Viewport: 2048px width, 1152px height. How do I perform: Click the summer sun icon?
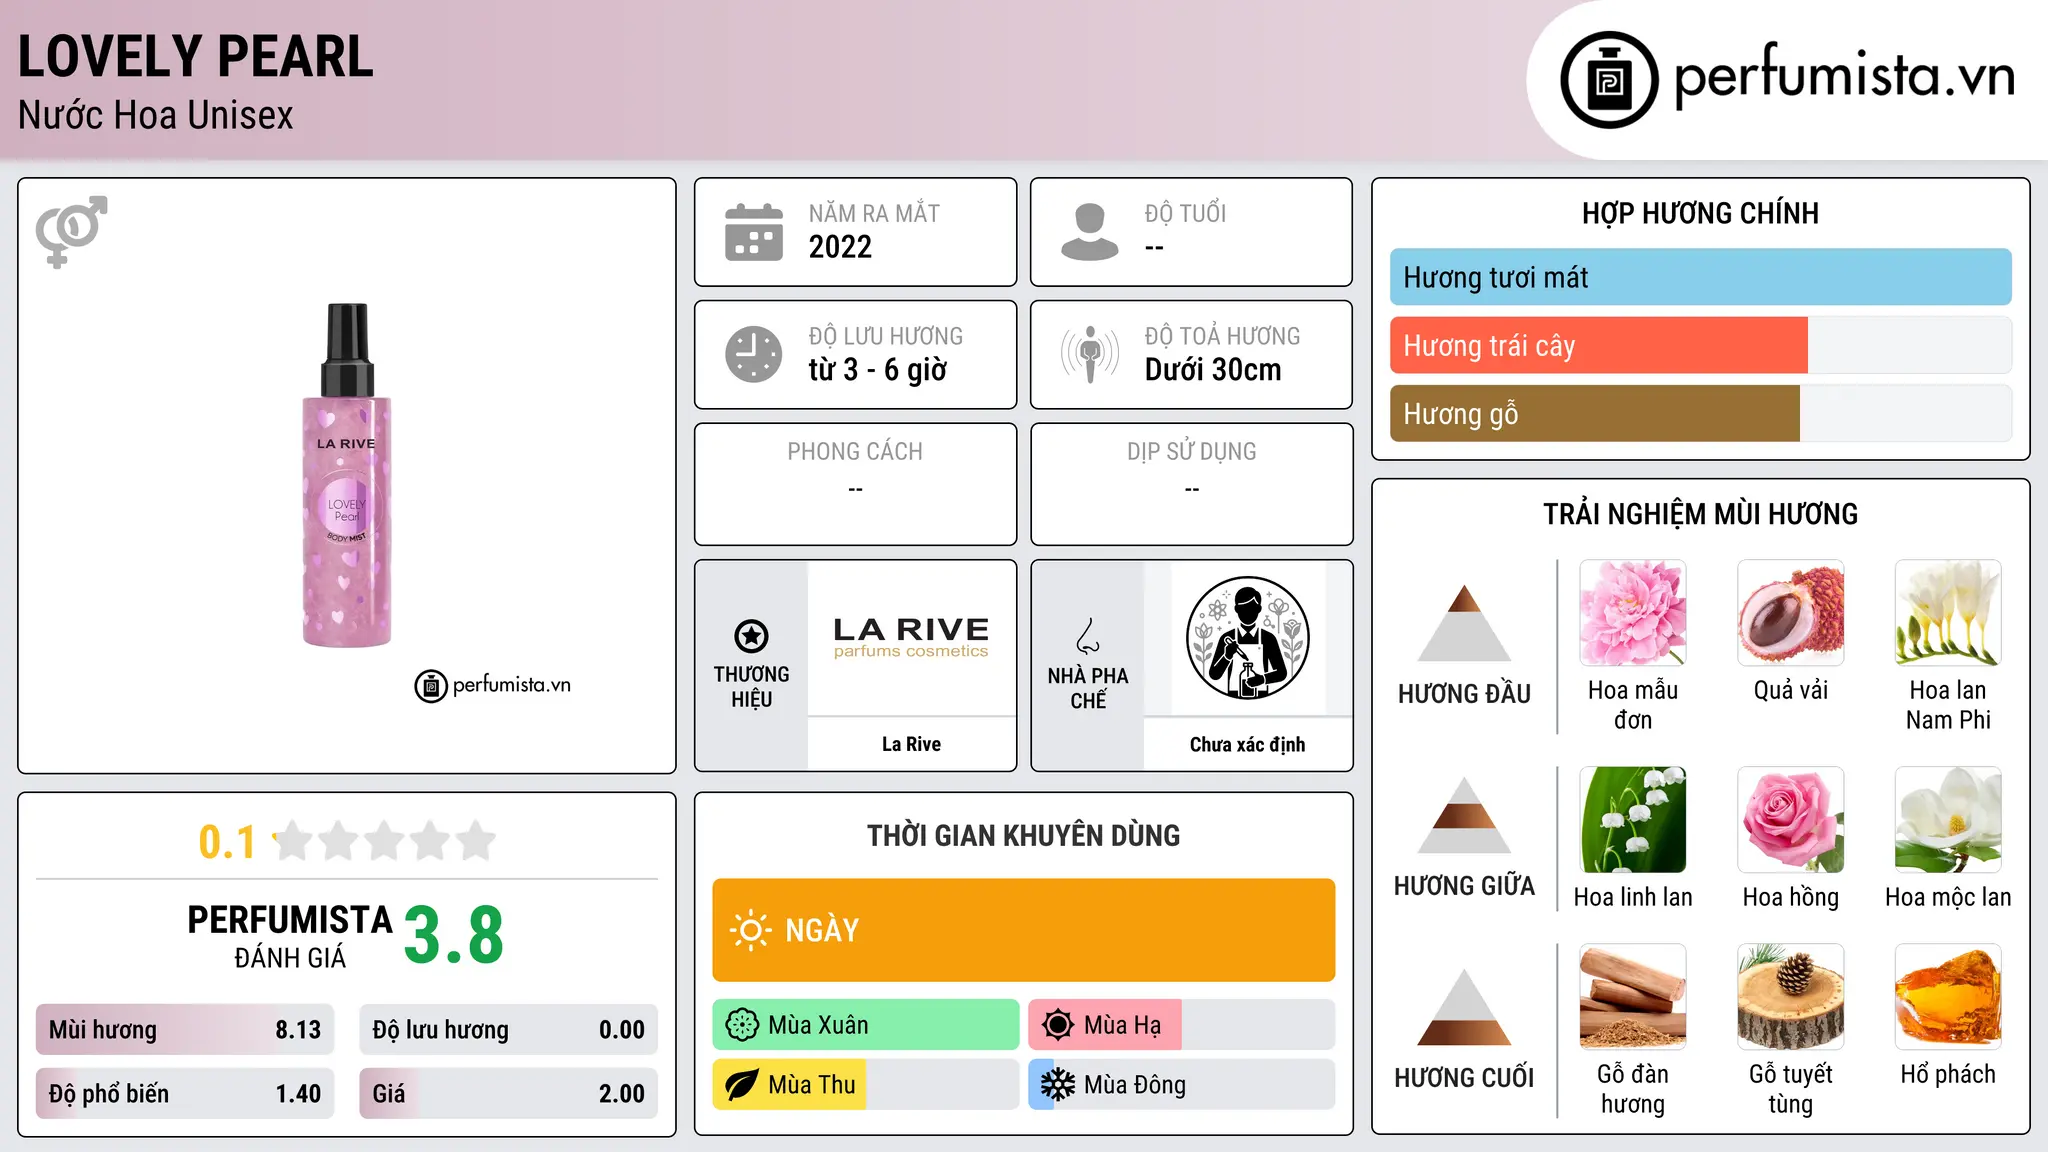coord(1058,1025)
